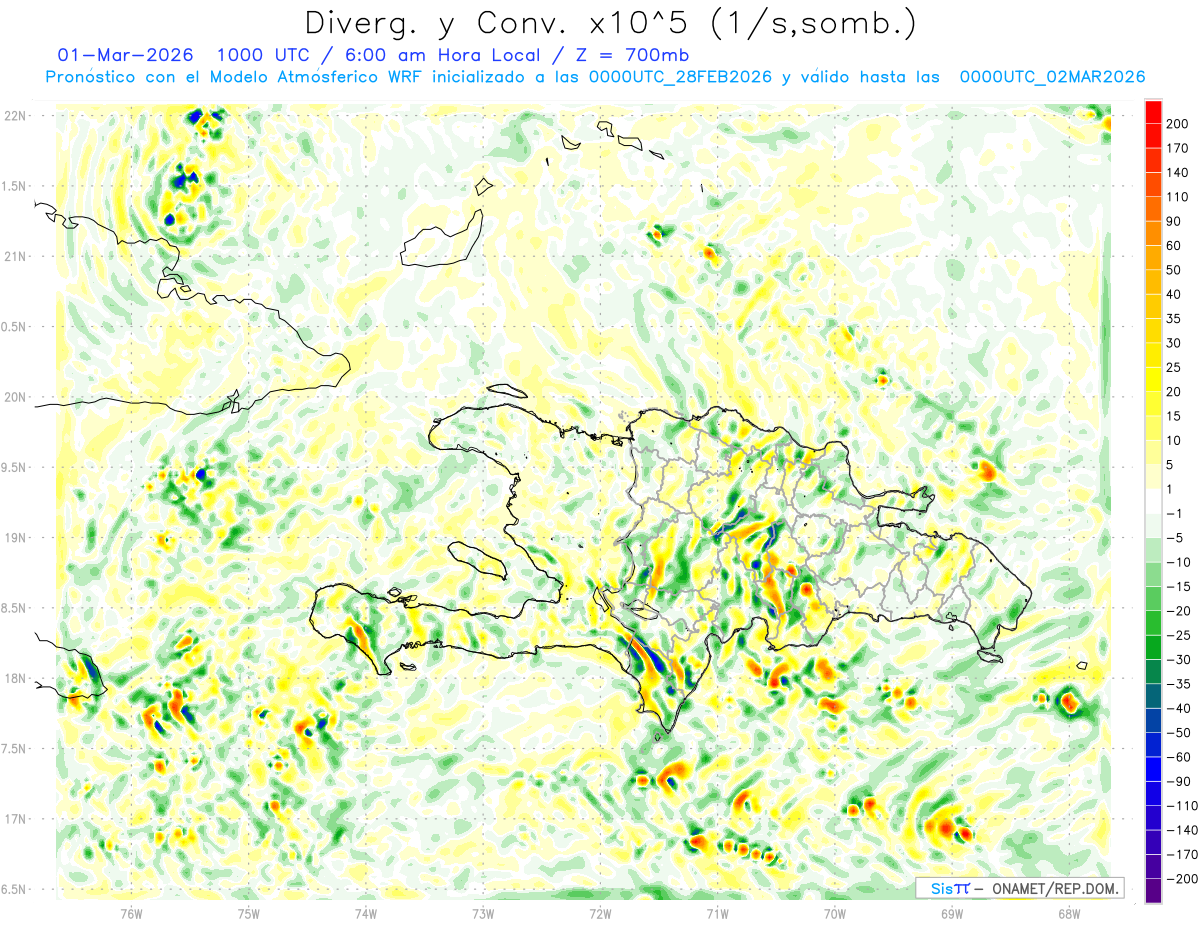Click the '-1' color scale value
1200x927 pixels.
(1174, 513)
